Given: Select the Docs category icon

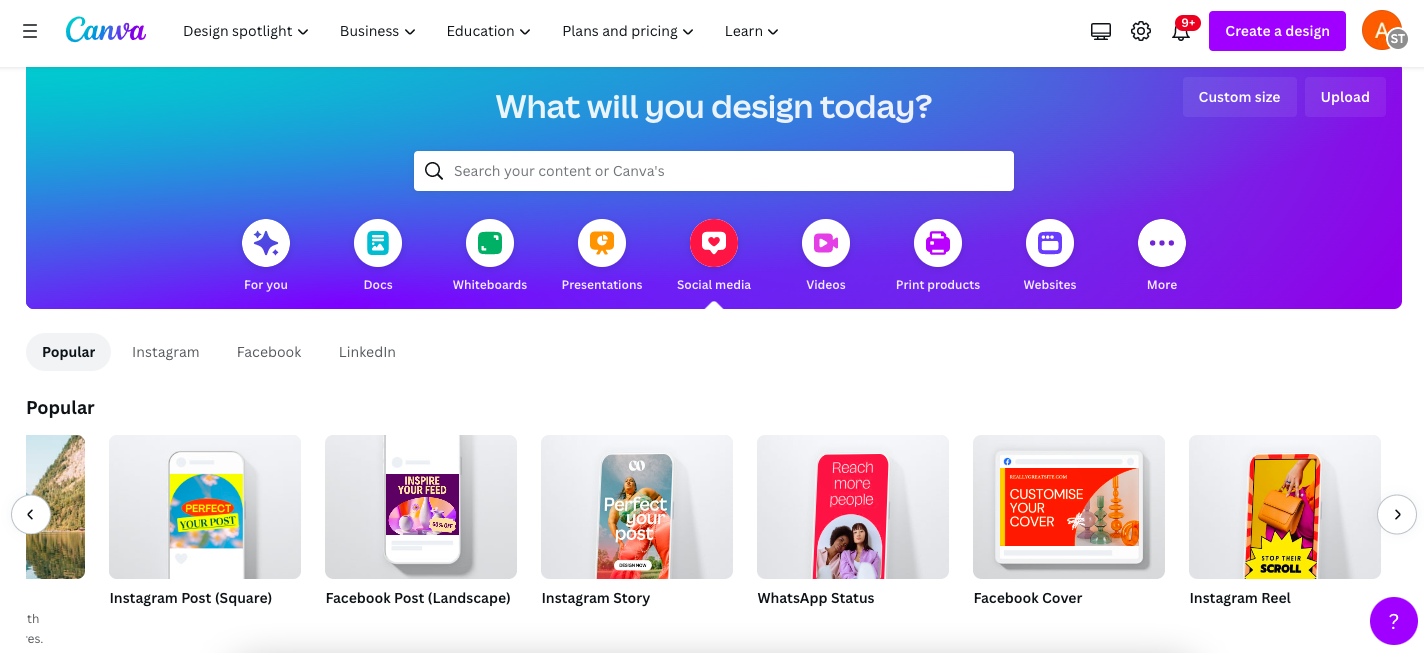Looking at the screenshot, I should 378,243.
